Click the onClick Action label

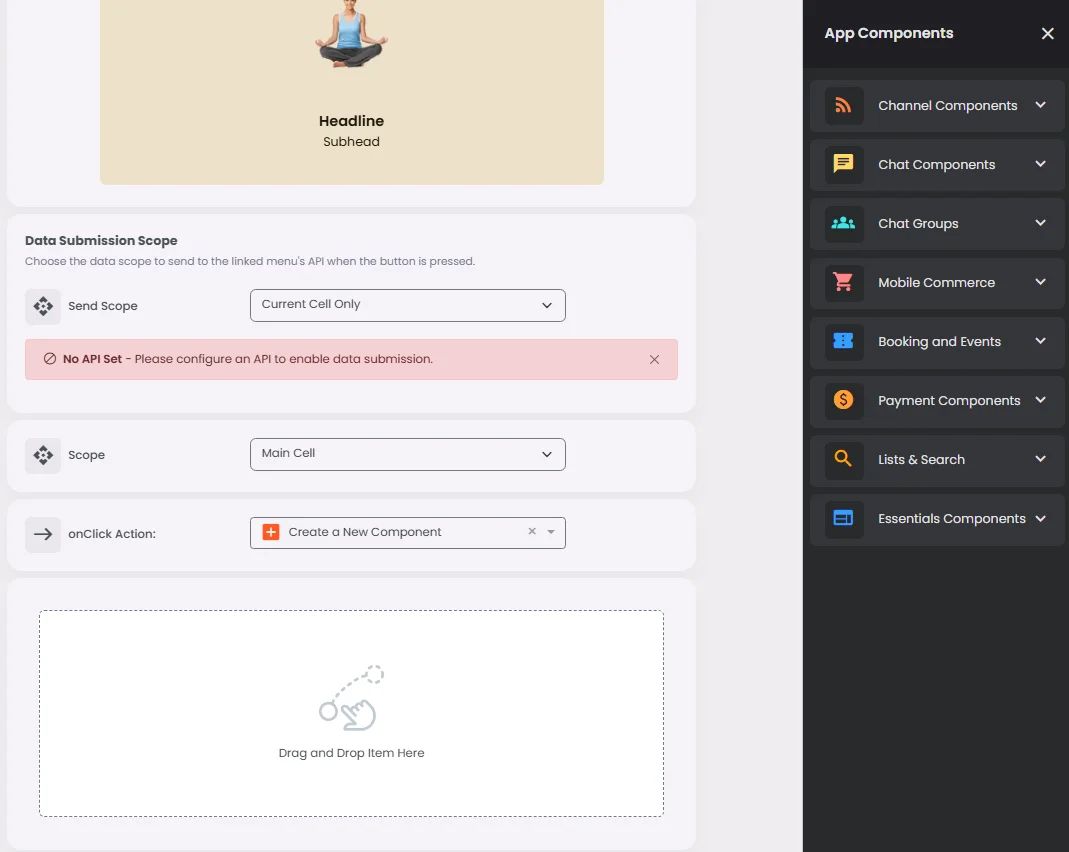point(112,534)
